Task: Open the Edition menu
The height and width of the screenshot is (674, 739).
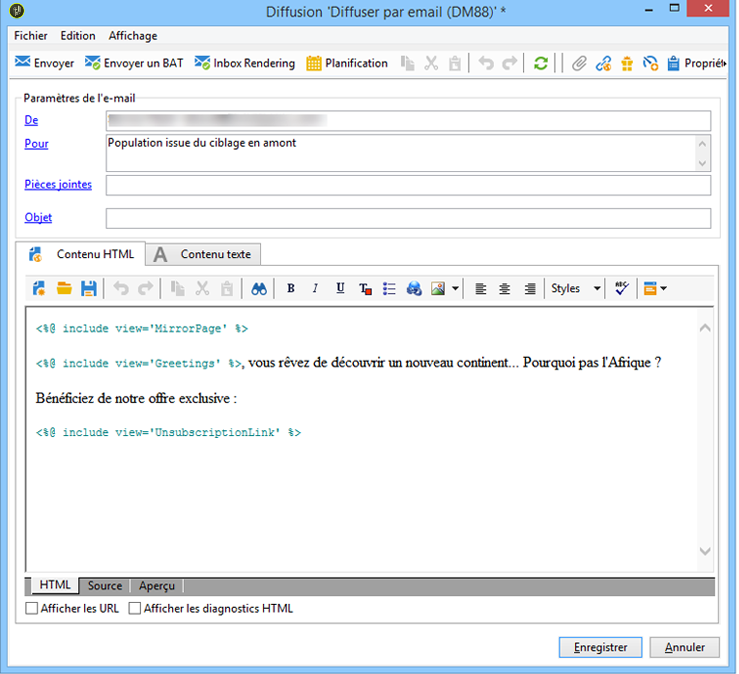Action: pos(78,36)
